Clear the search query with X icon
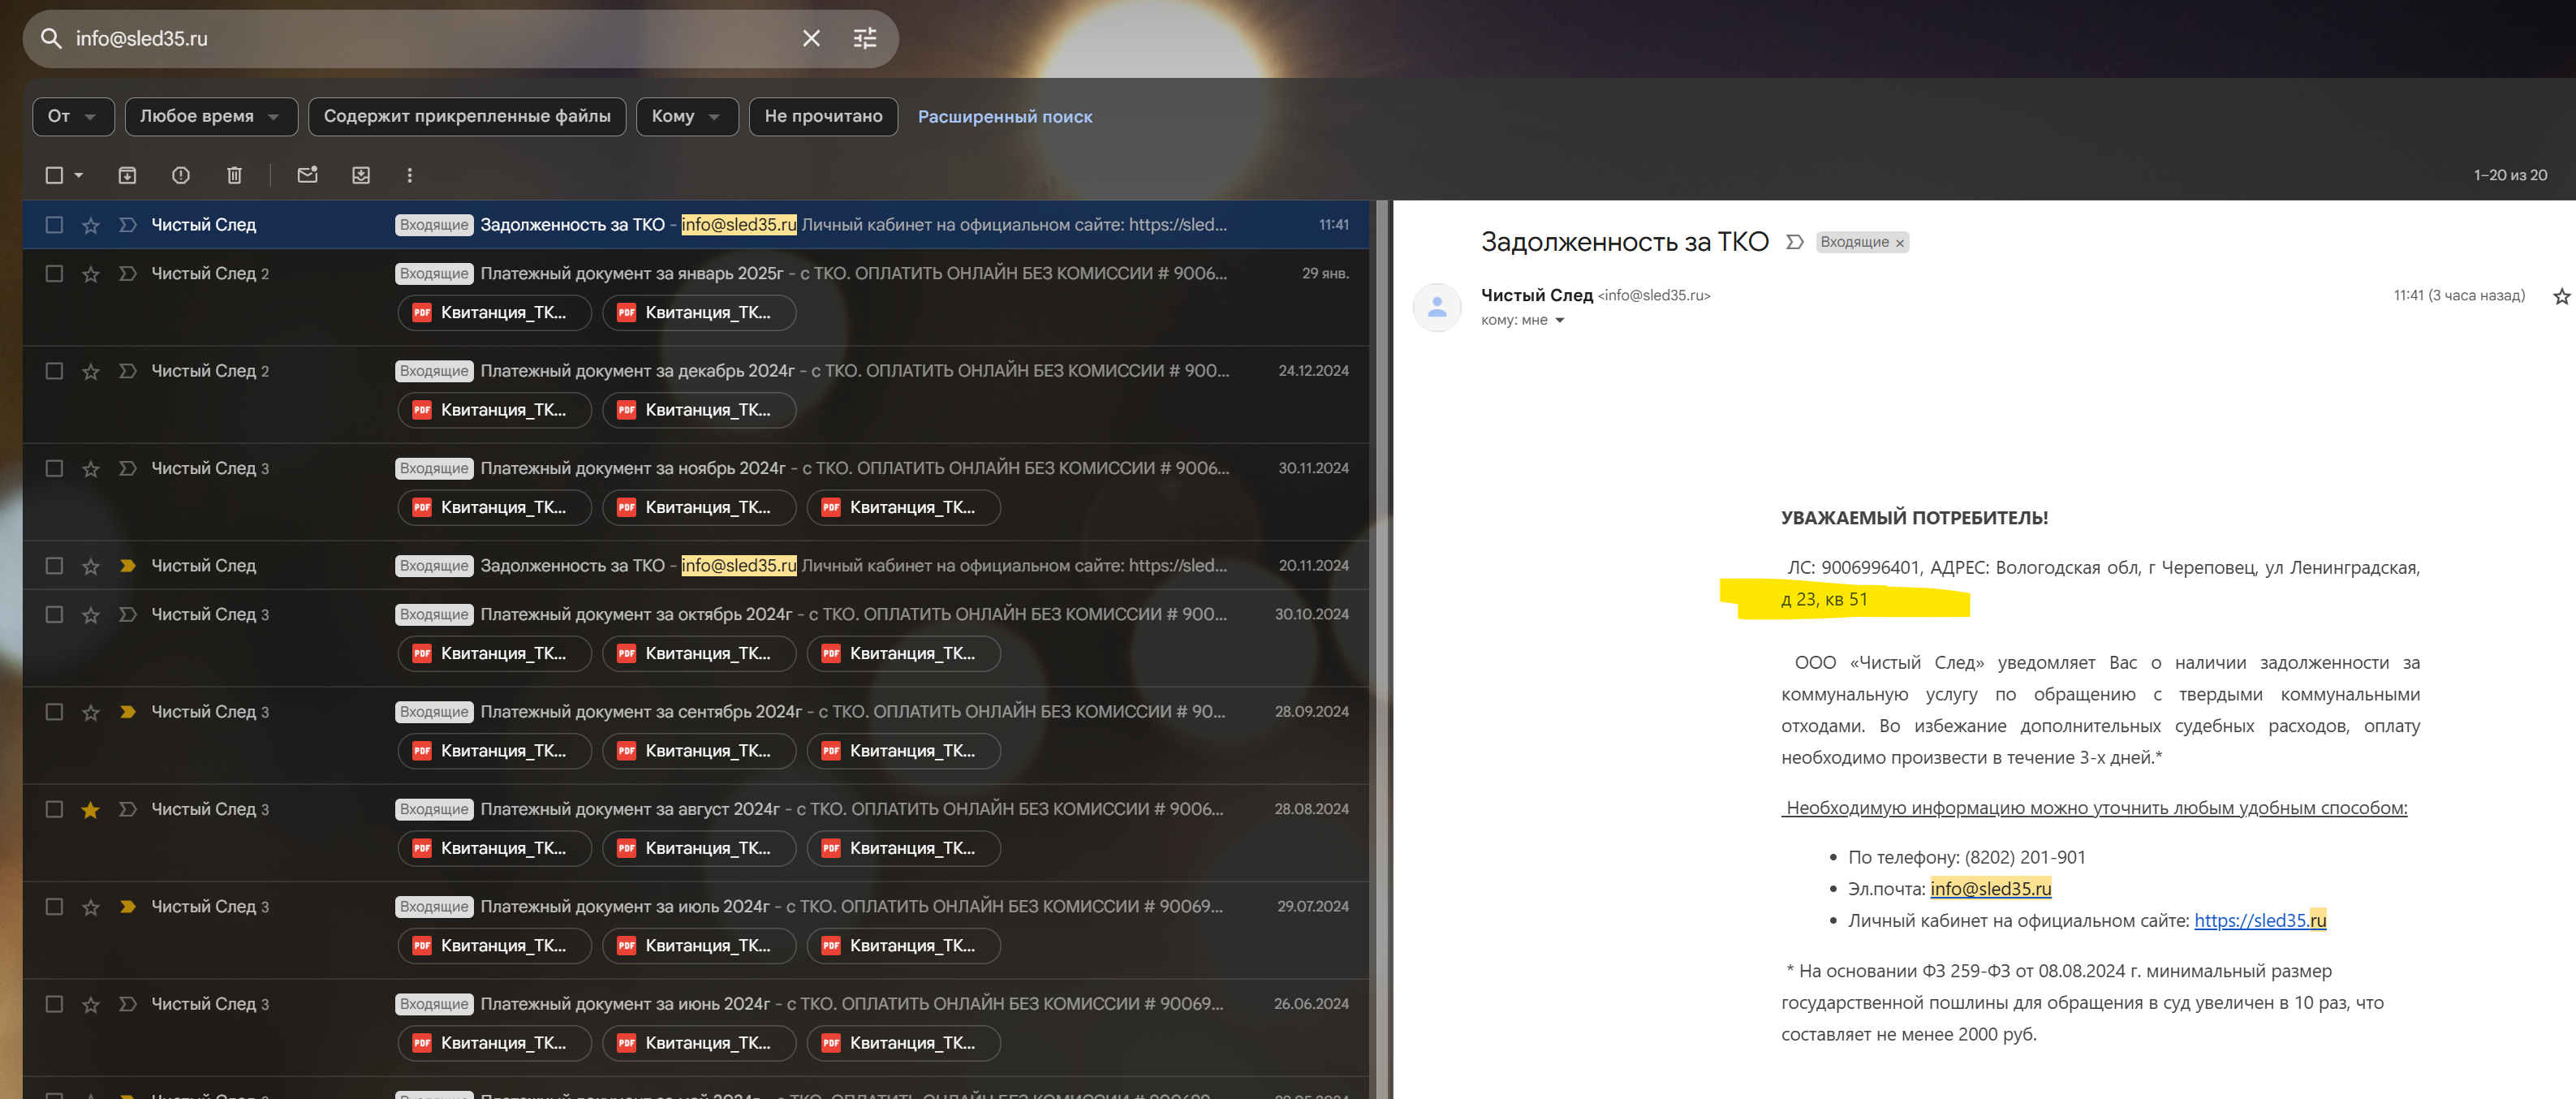Screen dimensions: 2576x1099 pos(811,38)
